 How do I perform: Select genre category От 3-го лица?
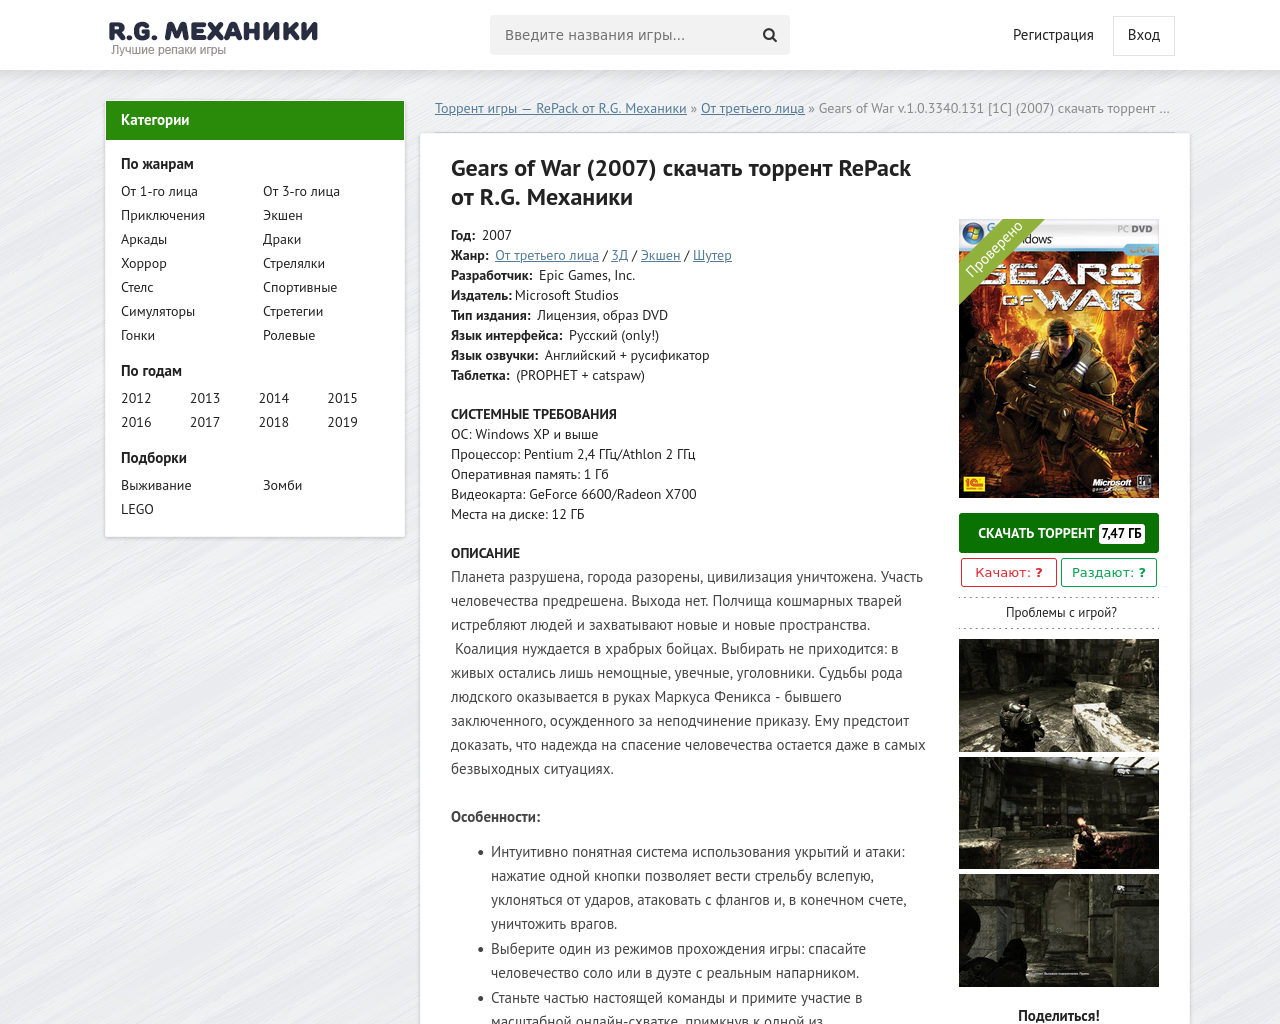click(x=301, y=191)
